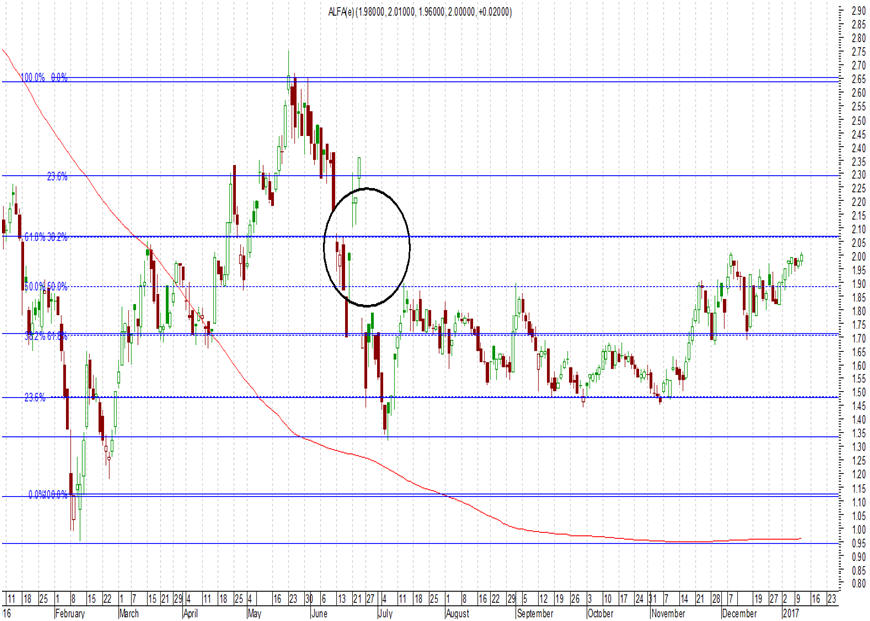Click the April month label

tap(191, 613)
